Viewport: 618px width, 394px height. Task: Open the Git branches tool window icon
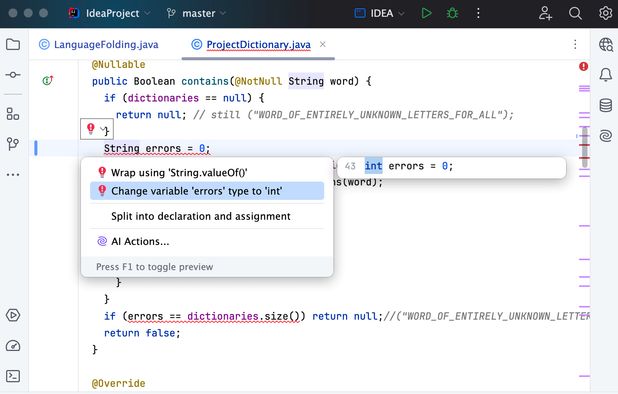tap(13, 144)
